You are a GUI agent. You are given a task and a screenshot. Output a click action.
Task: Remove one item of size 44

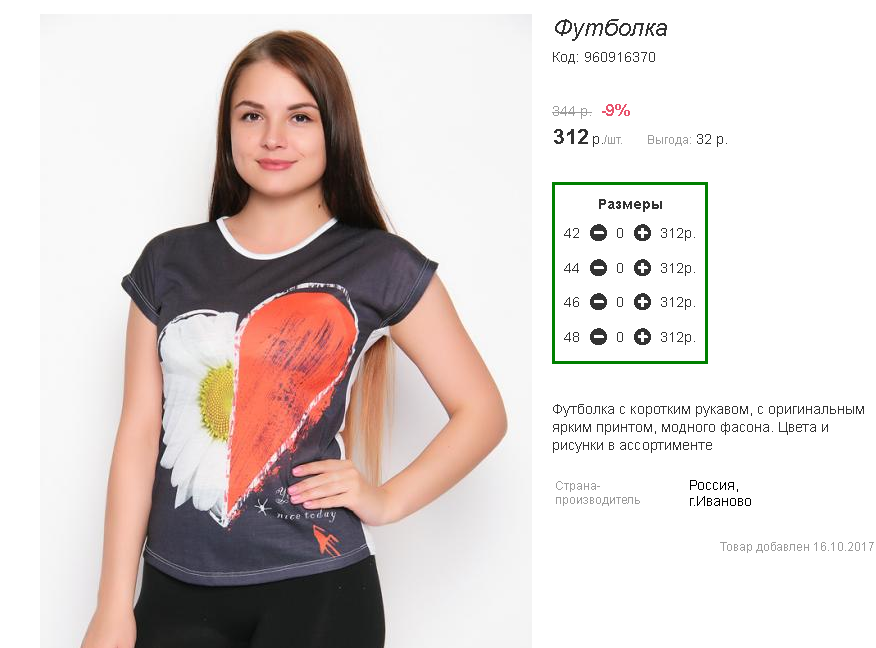[x=598, y=268]
